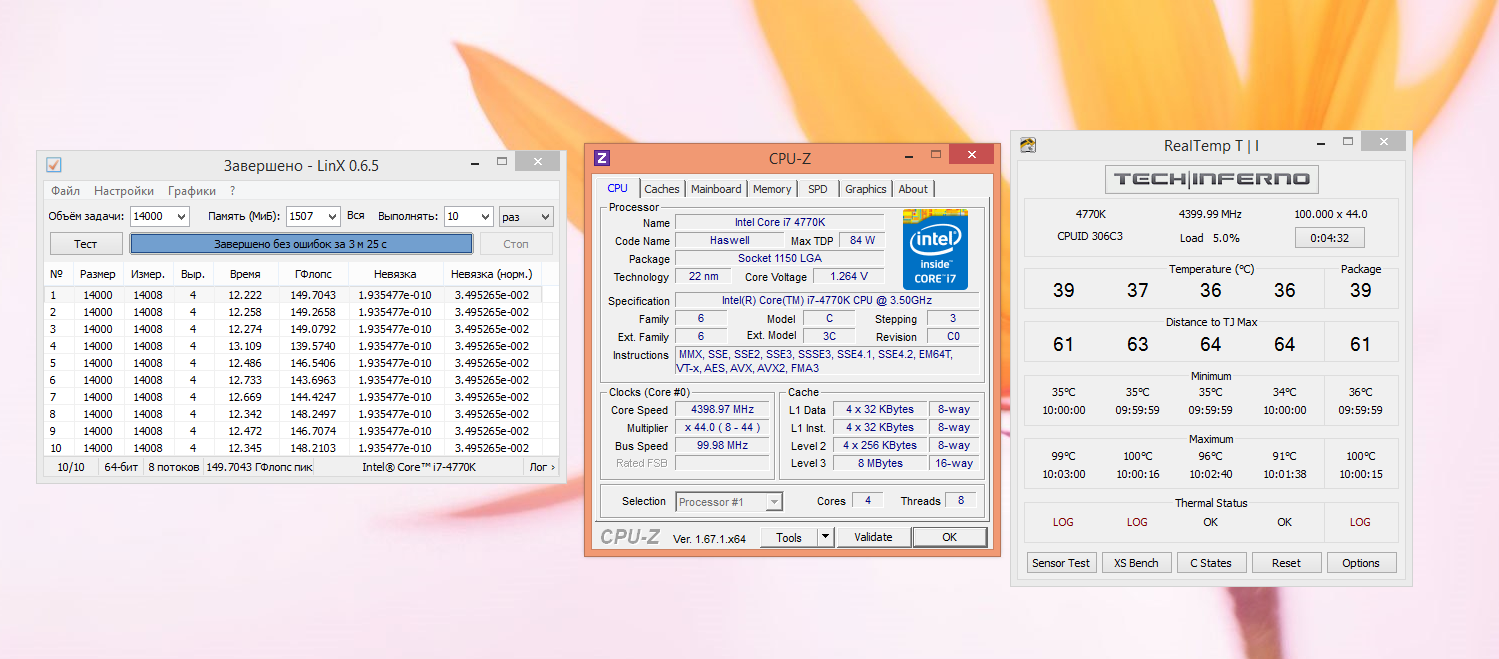Switch to the Caches tab in CPU-Z
Viewport: 1499px width, 659px height.
coord(662,189)
